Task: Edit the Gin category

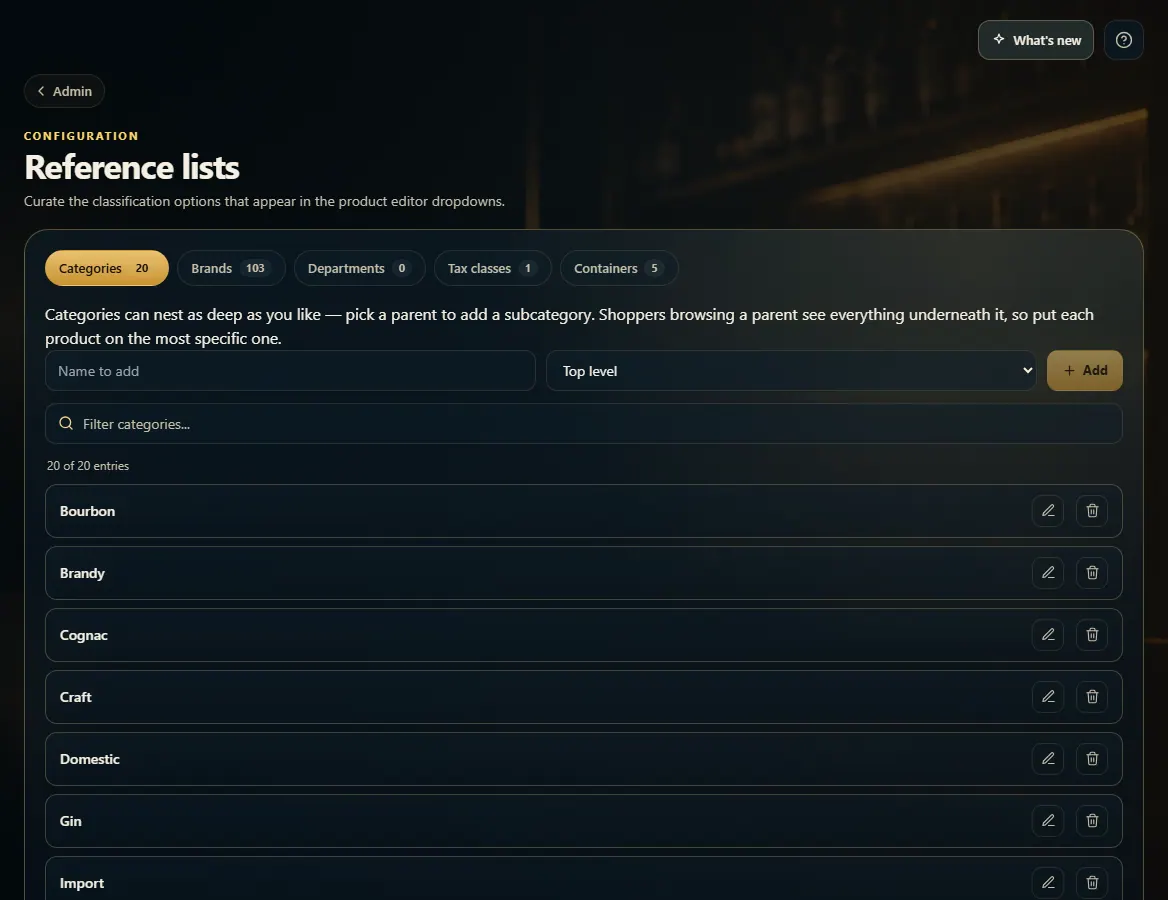Action: pos(1047,820)
